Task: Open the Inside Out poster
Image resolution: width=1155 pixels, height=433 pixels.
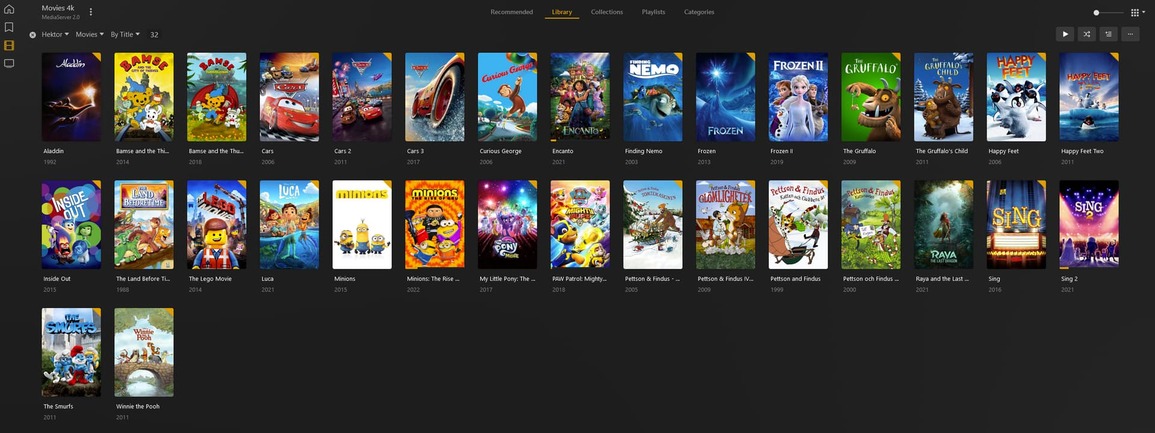Action: (x=71, y=225)
